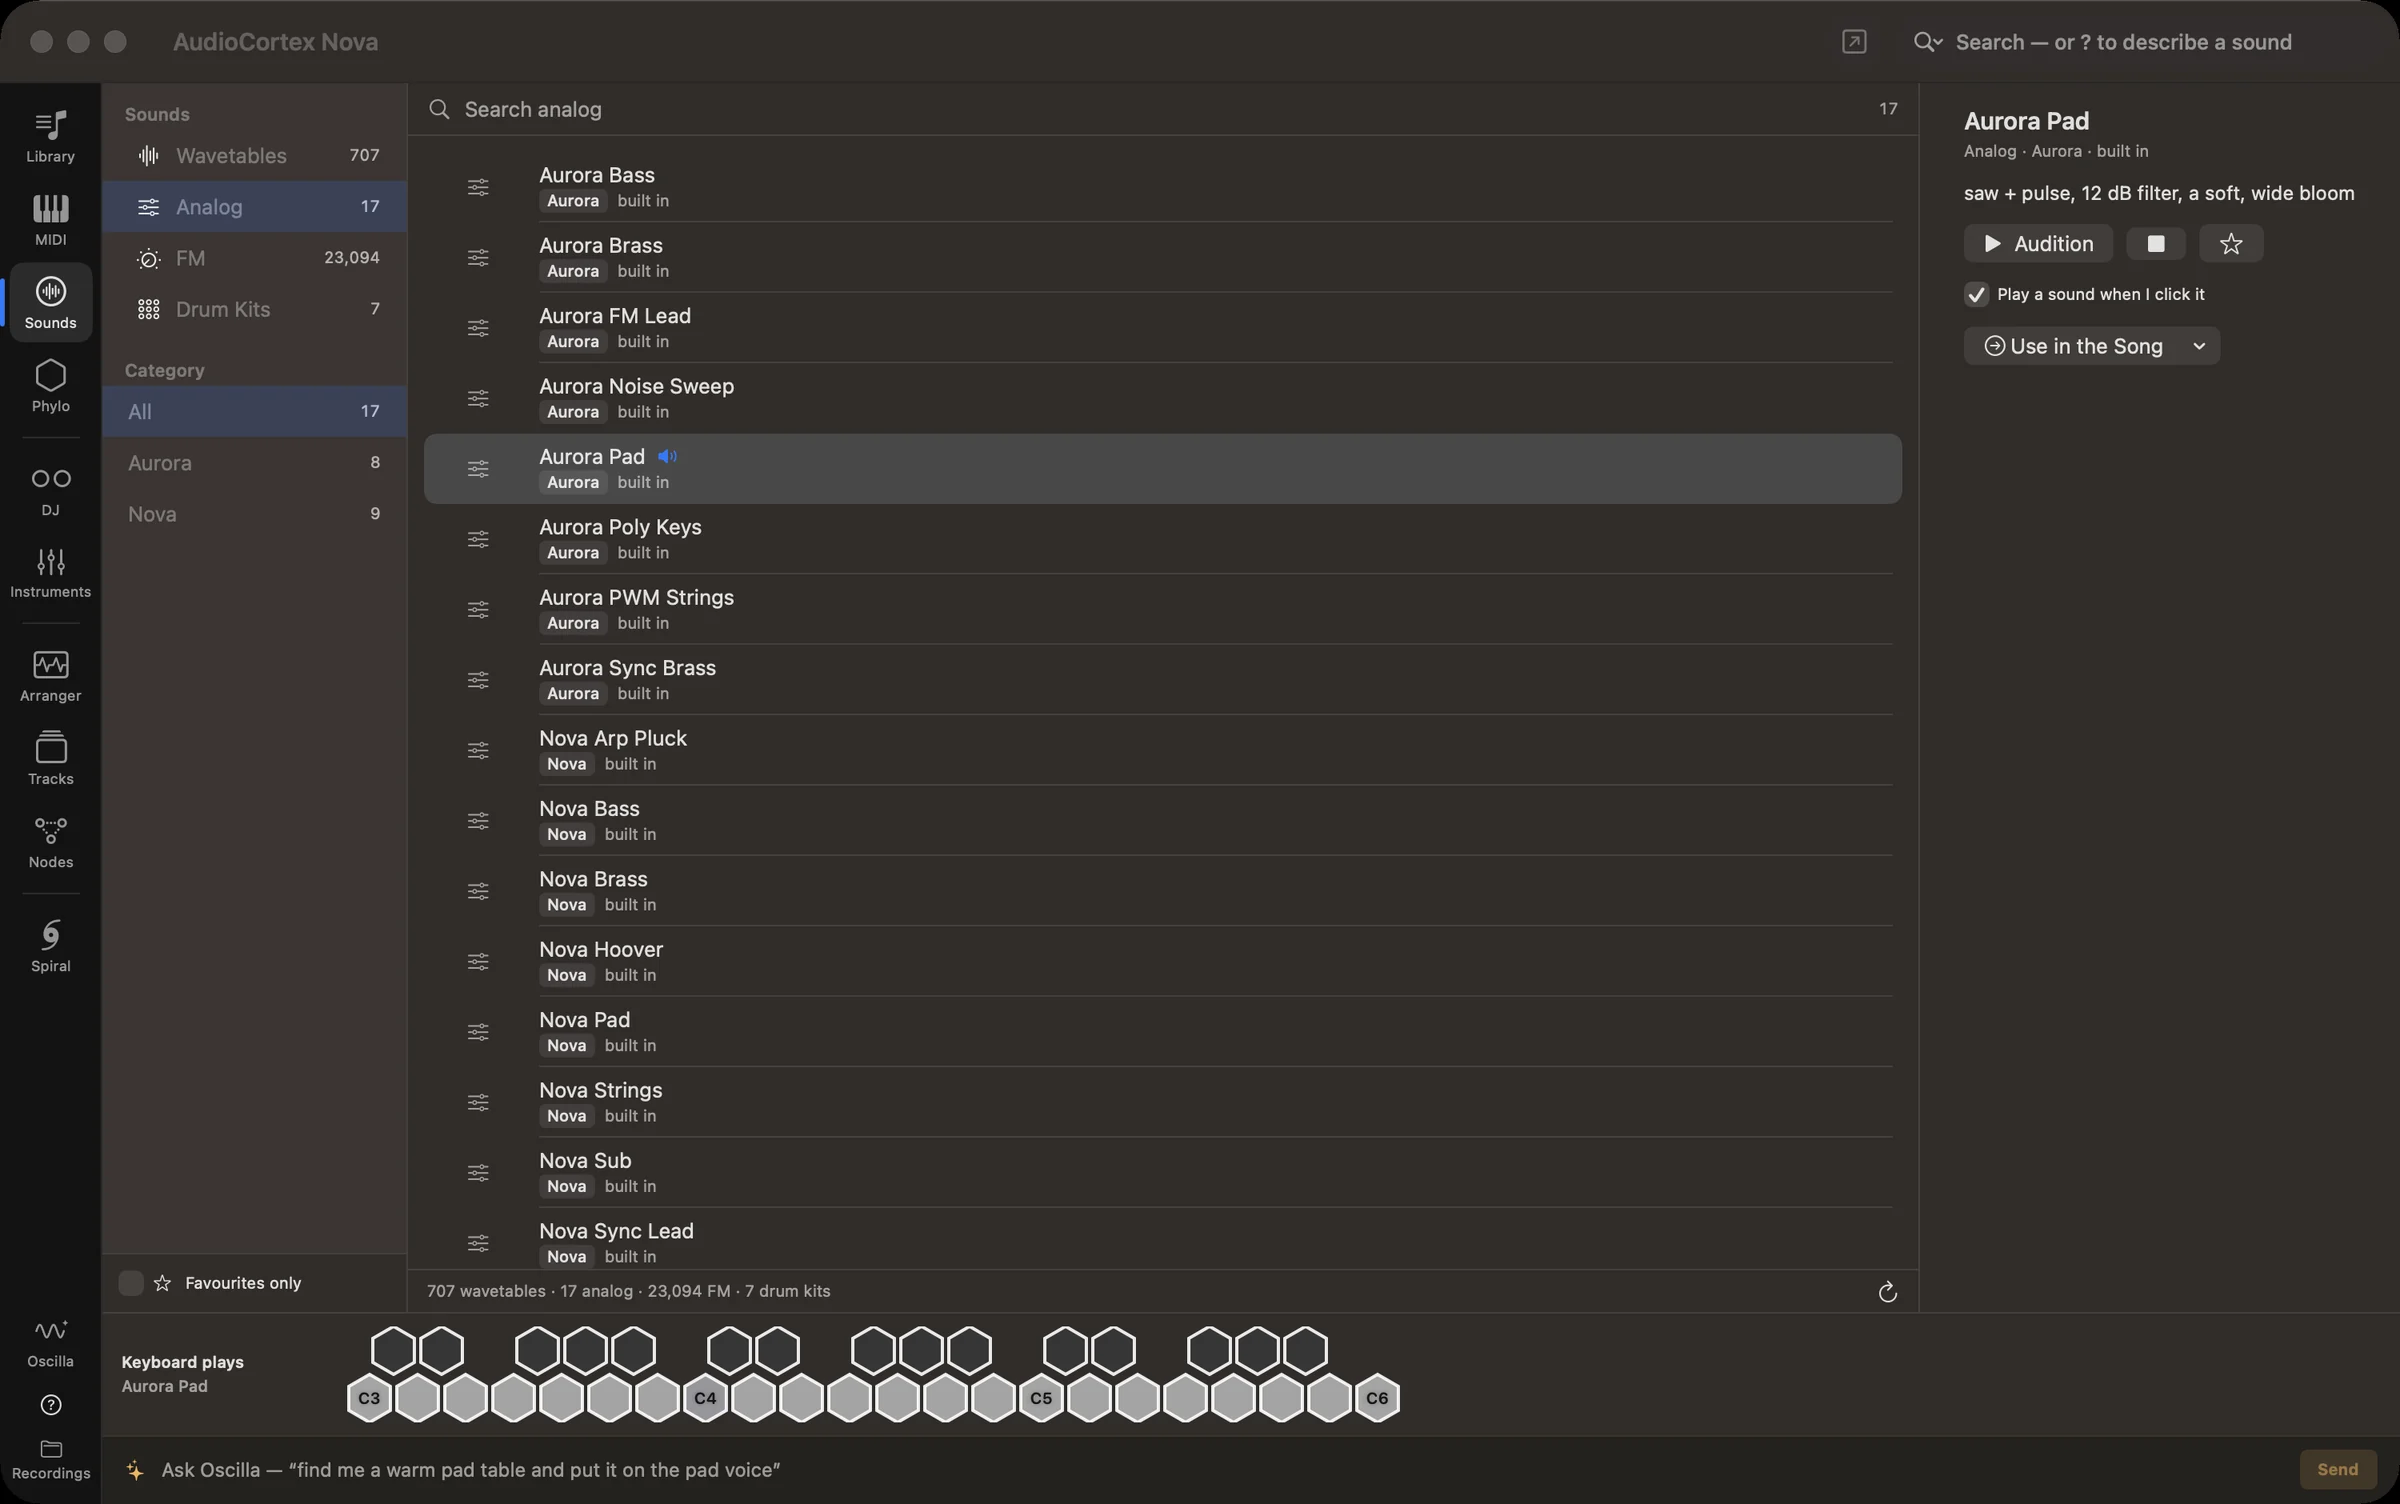This screenshot has width=2400, height=1504.
Task: Click the pop-out window icon in title bar
Action: click(1854, 42)
